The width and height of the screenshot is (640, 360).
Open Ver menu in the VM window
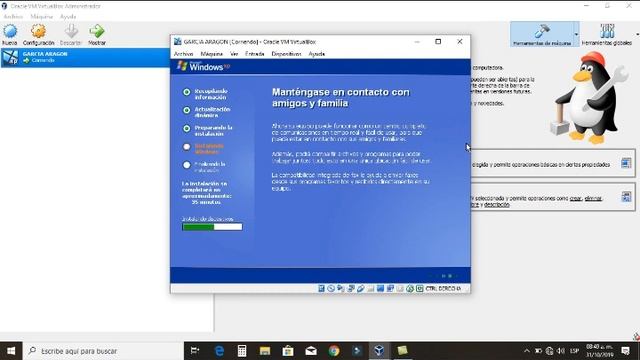pyautogui.click(x=234, y=54)
